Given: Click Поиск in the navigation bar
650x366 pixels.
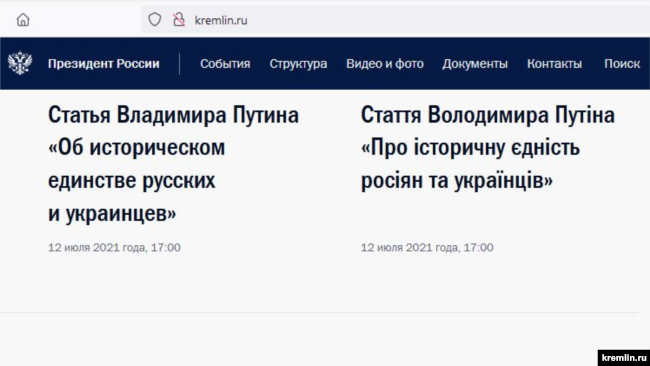Looking at the screenshot, I should (622, 63).
